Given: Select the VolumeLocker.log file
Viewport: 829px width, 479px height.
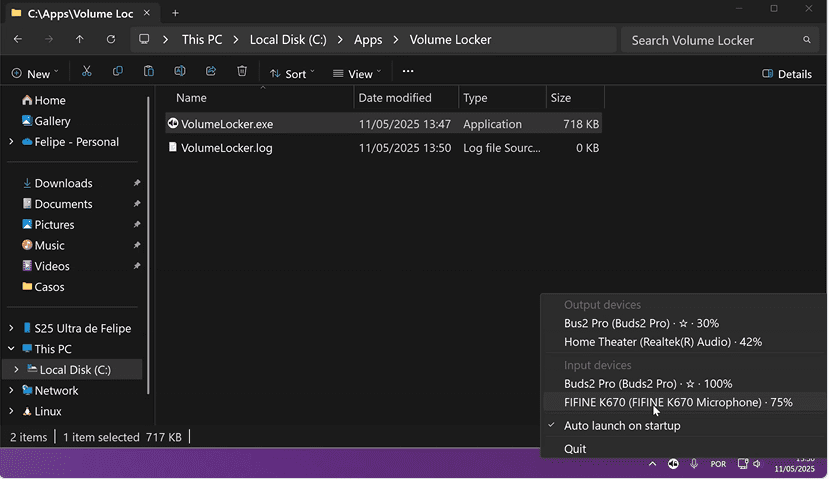Looking at the screenshot, I should (x=226, y=148).
